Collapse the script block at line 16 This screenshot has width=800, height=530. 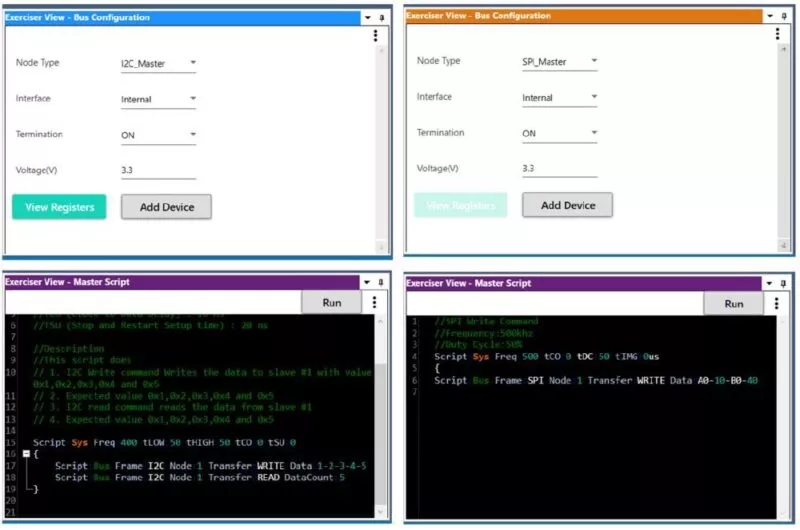tap(26, 454)
